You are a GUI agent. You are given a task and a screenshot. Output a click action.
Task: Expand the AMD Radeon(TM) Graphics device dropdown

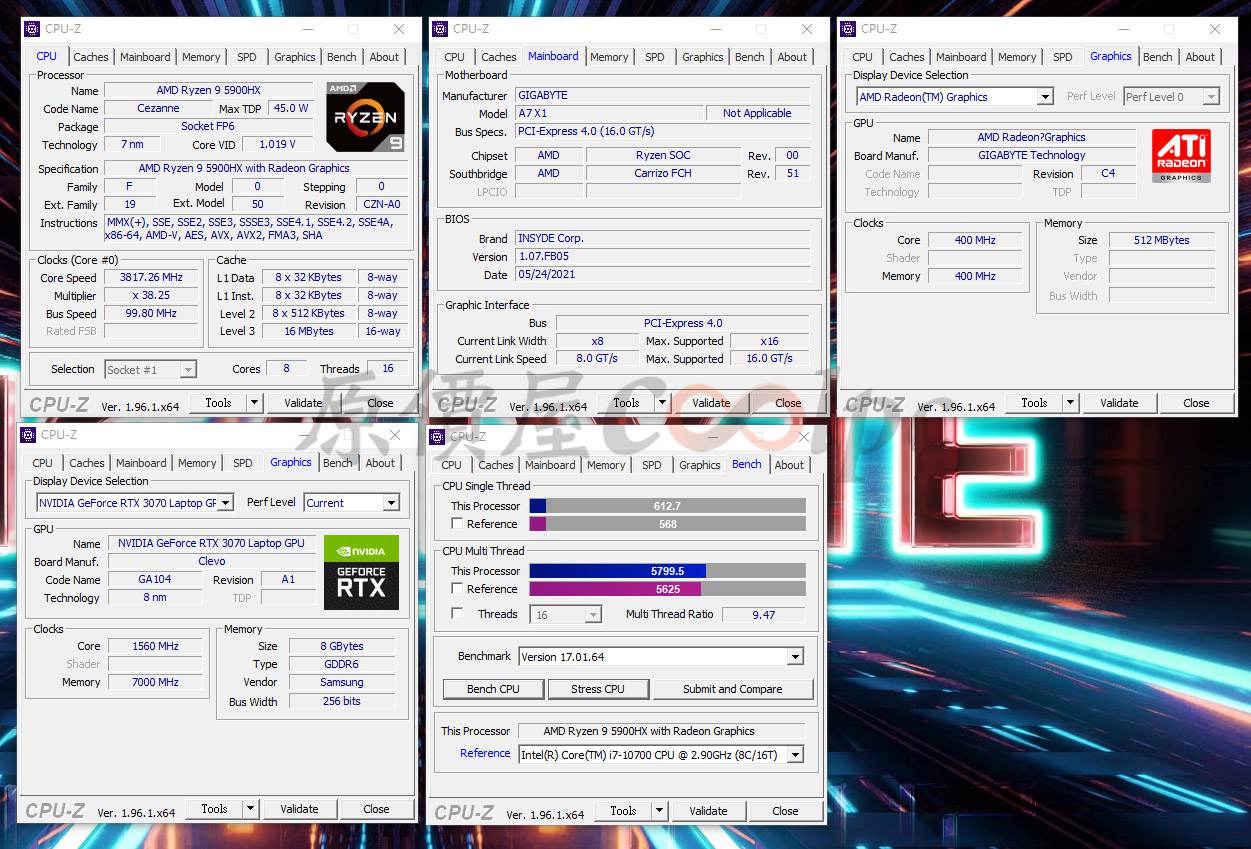pyautogui.click(x=1045, y=97)
